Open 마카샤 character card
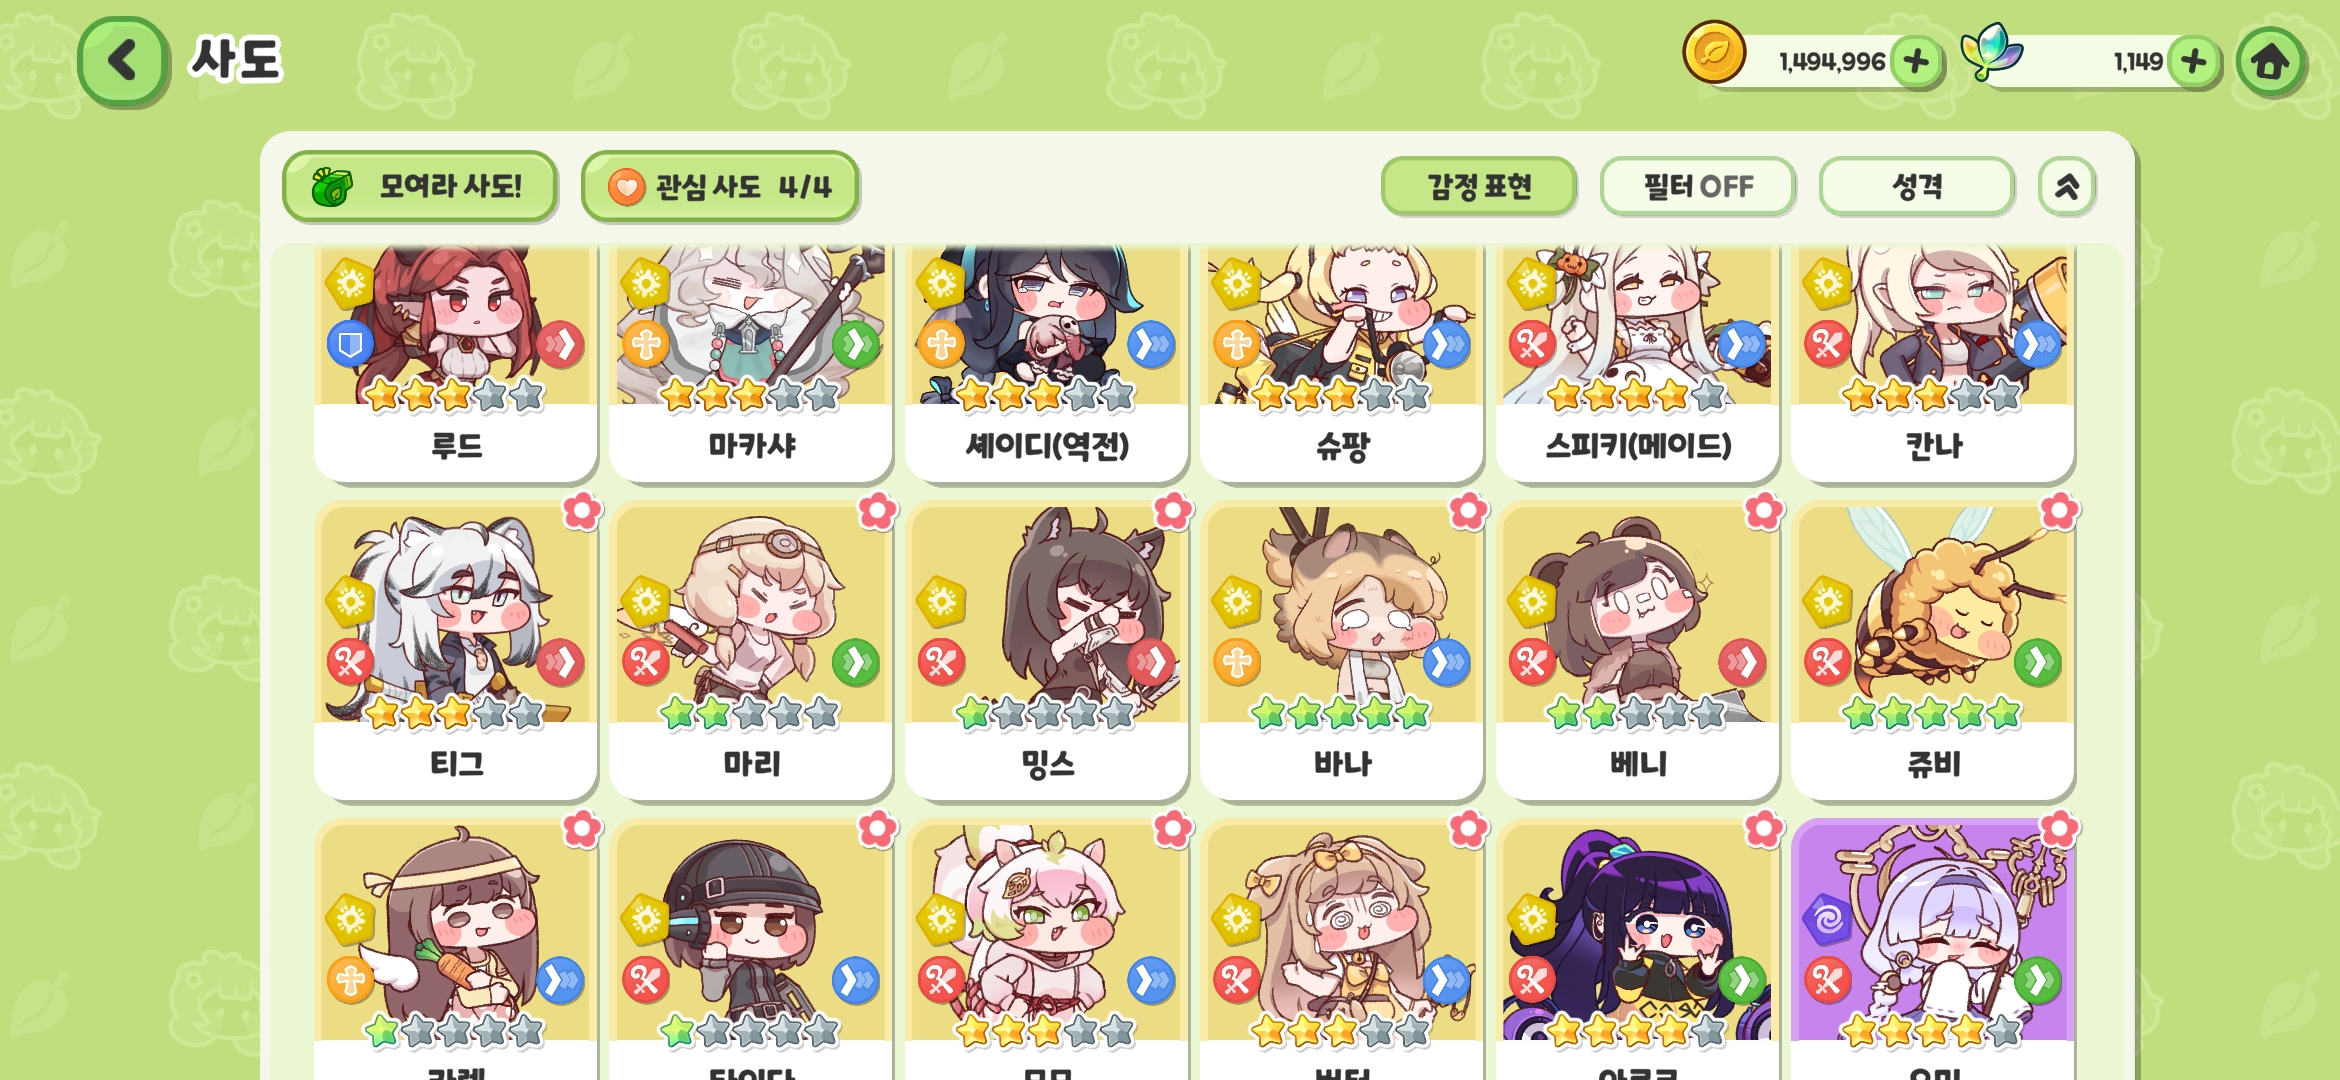This screenshot has width=2340, height=1080. point(751,363)
